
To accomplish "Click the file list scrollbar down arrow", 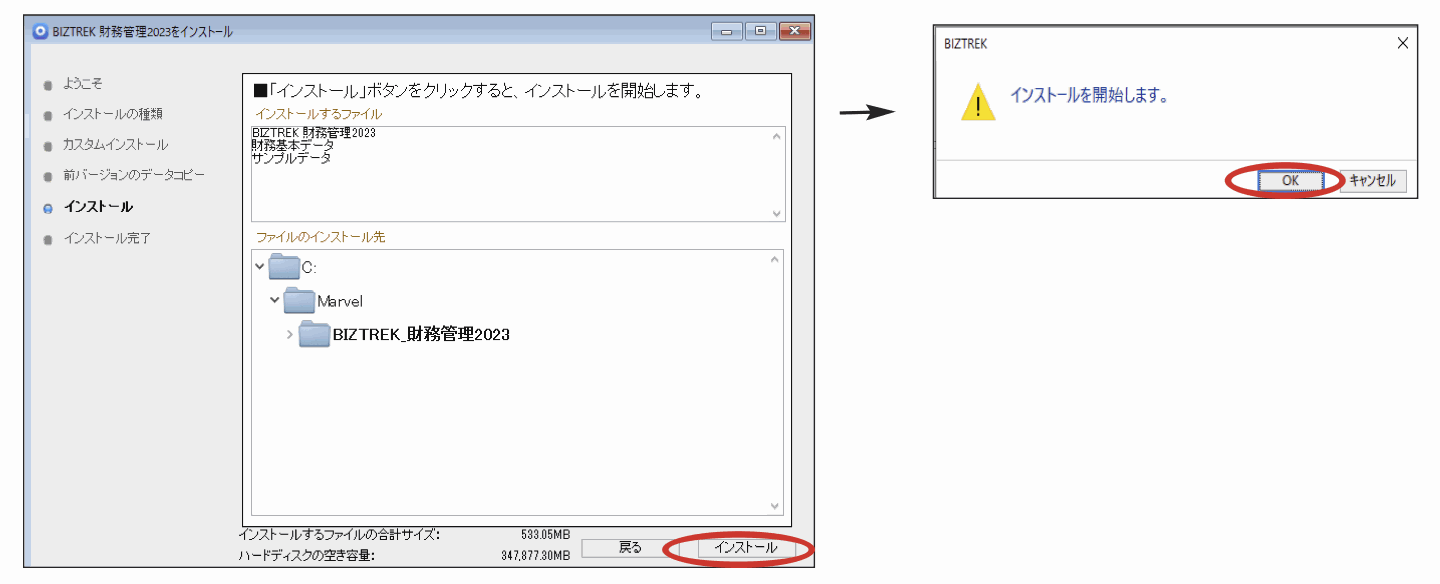I will tap(777, 213).
